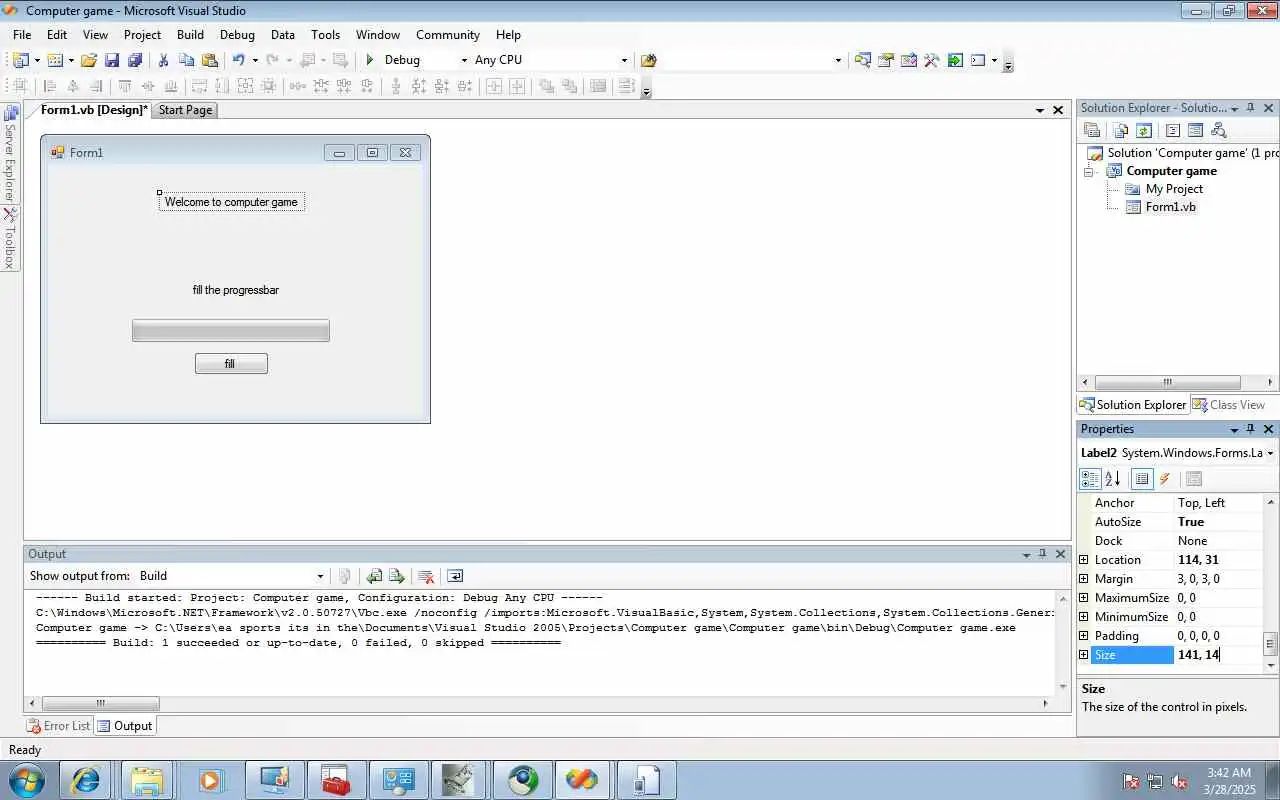Select the progress bar on Form1

point(231,331)
